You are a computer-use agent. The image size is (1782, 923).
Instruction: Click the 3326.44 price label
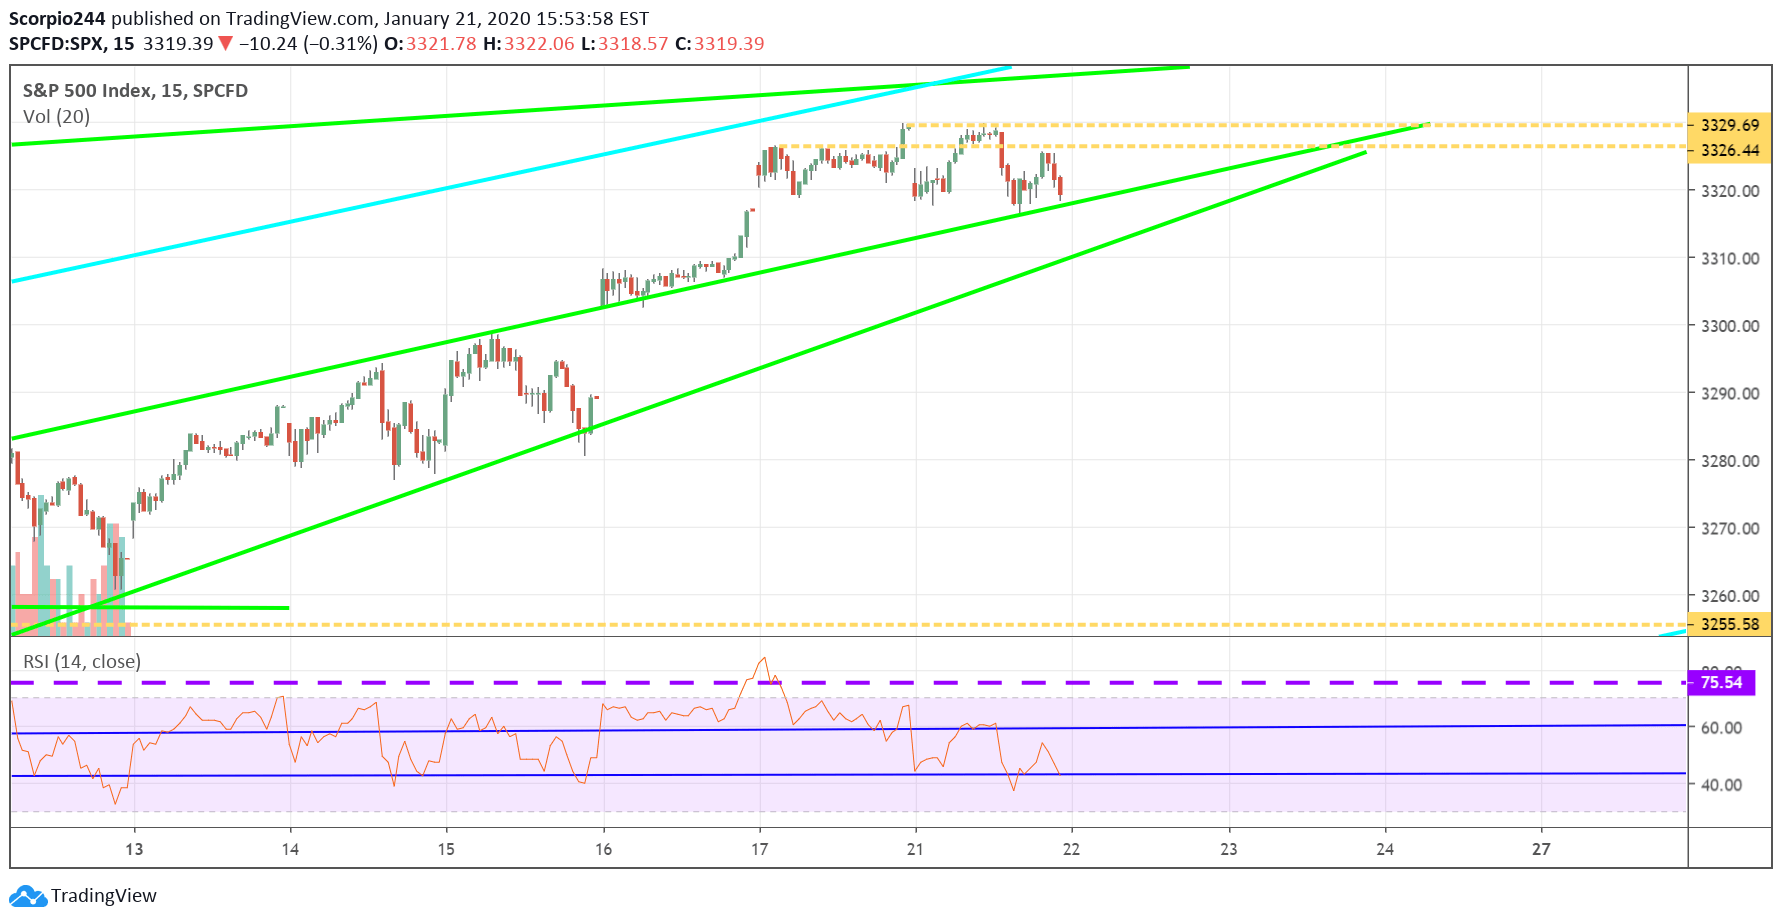pyautogui.click(x=1729, y=150)
